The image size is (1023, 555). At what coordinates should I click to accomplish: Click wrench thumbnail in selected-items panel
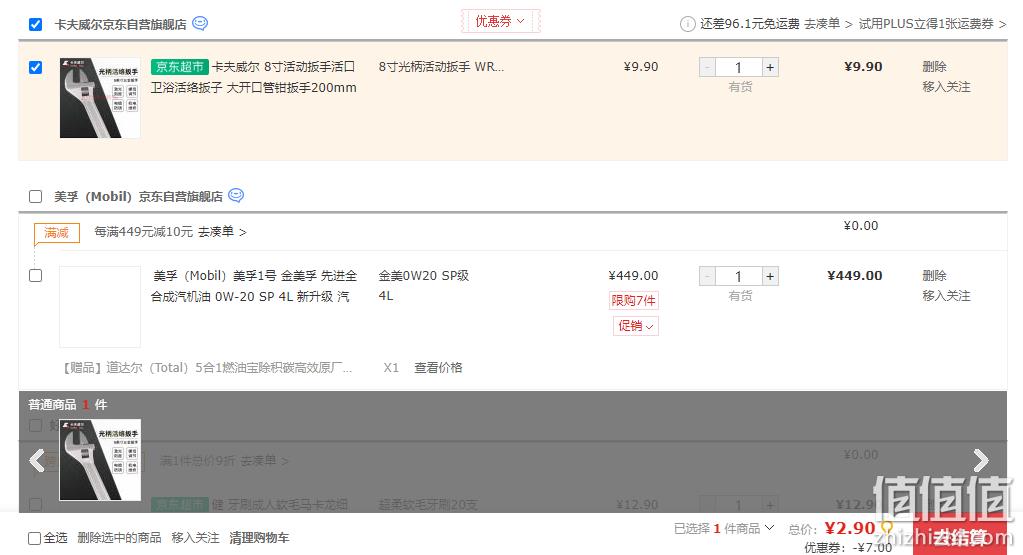(100, 460)
